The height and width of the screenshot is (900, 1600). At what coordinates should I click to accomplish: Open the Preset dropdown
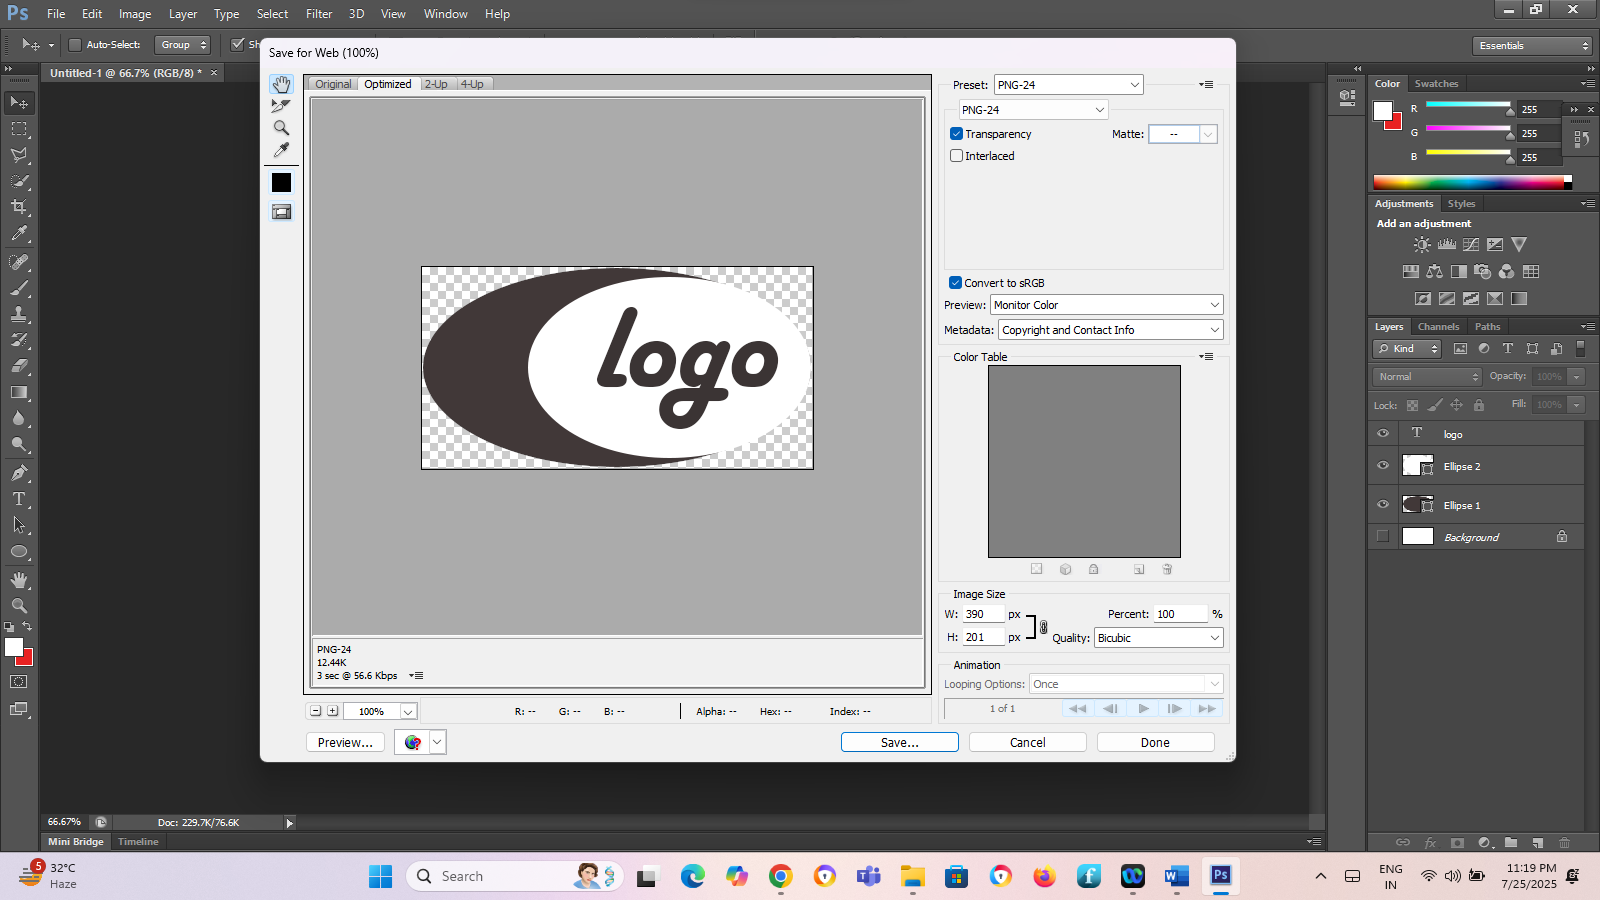[1068, 85]
